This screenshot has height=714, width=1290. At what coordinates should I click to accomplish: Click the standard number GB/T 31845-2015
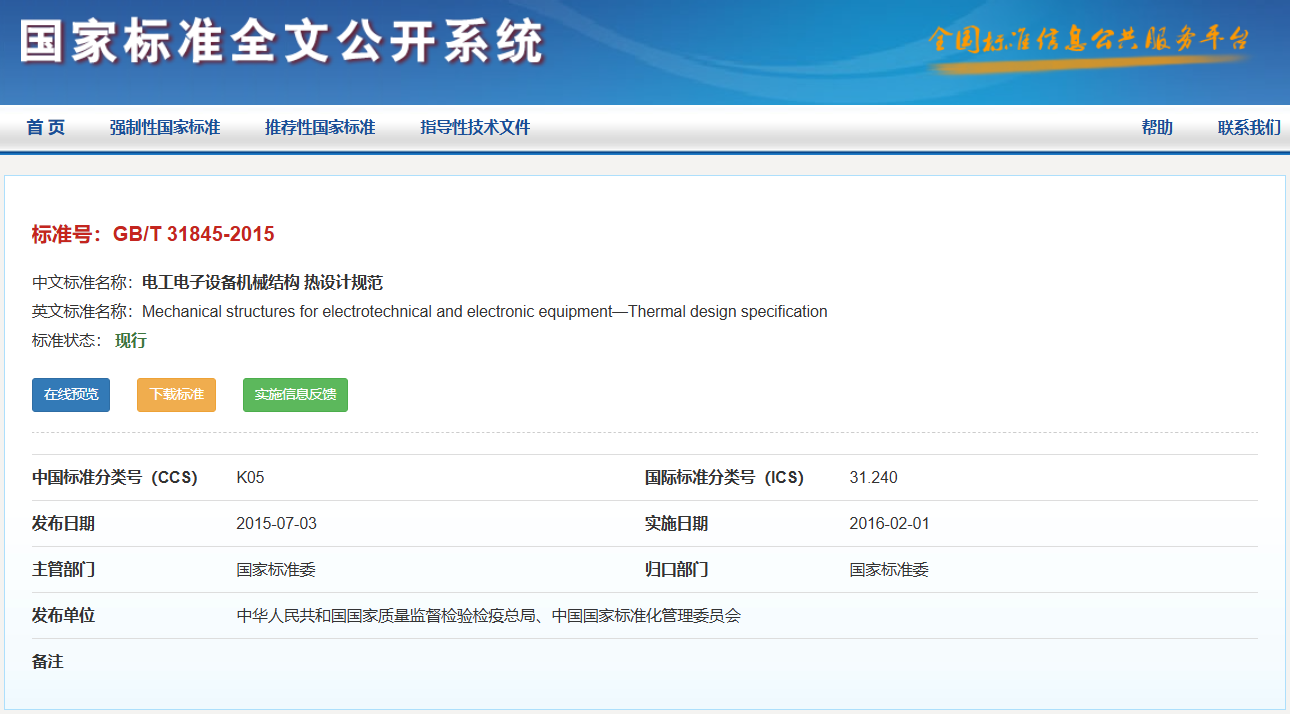[193, 234]
